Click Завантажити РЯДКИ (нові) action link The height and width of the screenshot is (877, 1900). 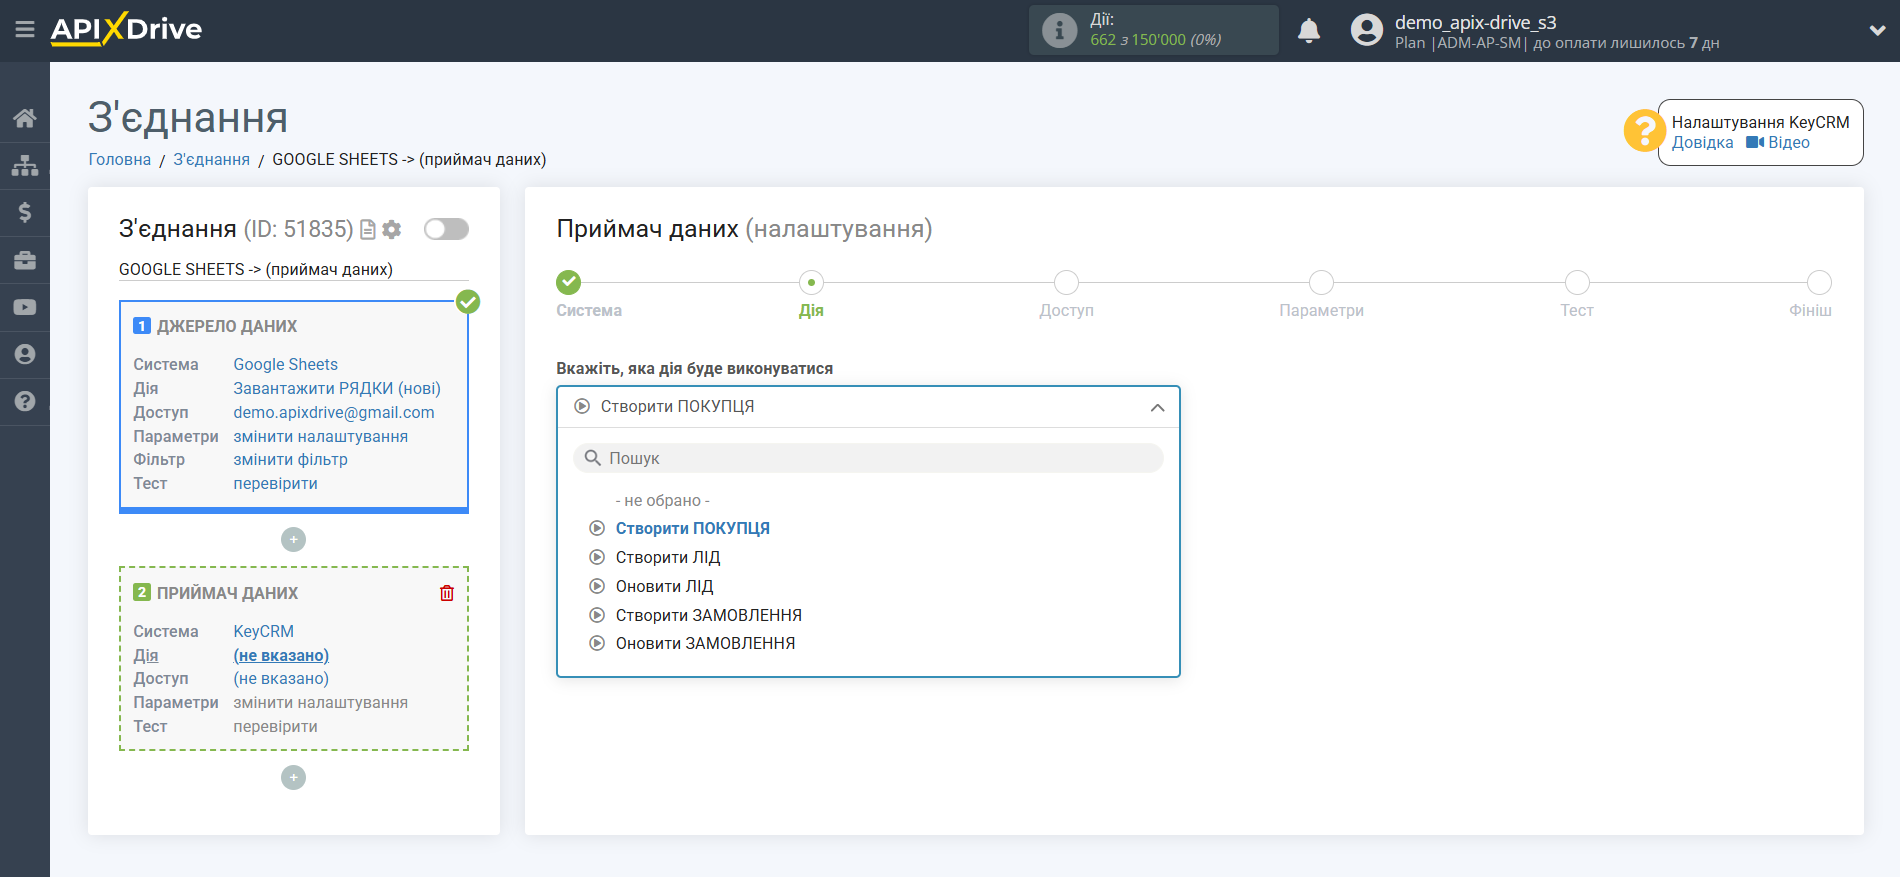tap(337, 388)
